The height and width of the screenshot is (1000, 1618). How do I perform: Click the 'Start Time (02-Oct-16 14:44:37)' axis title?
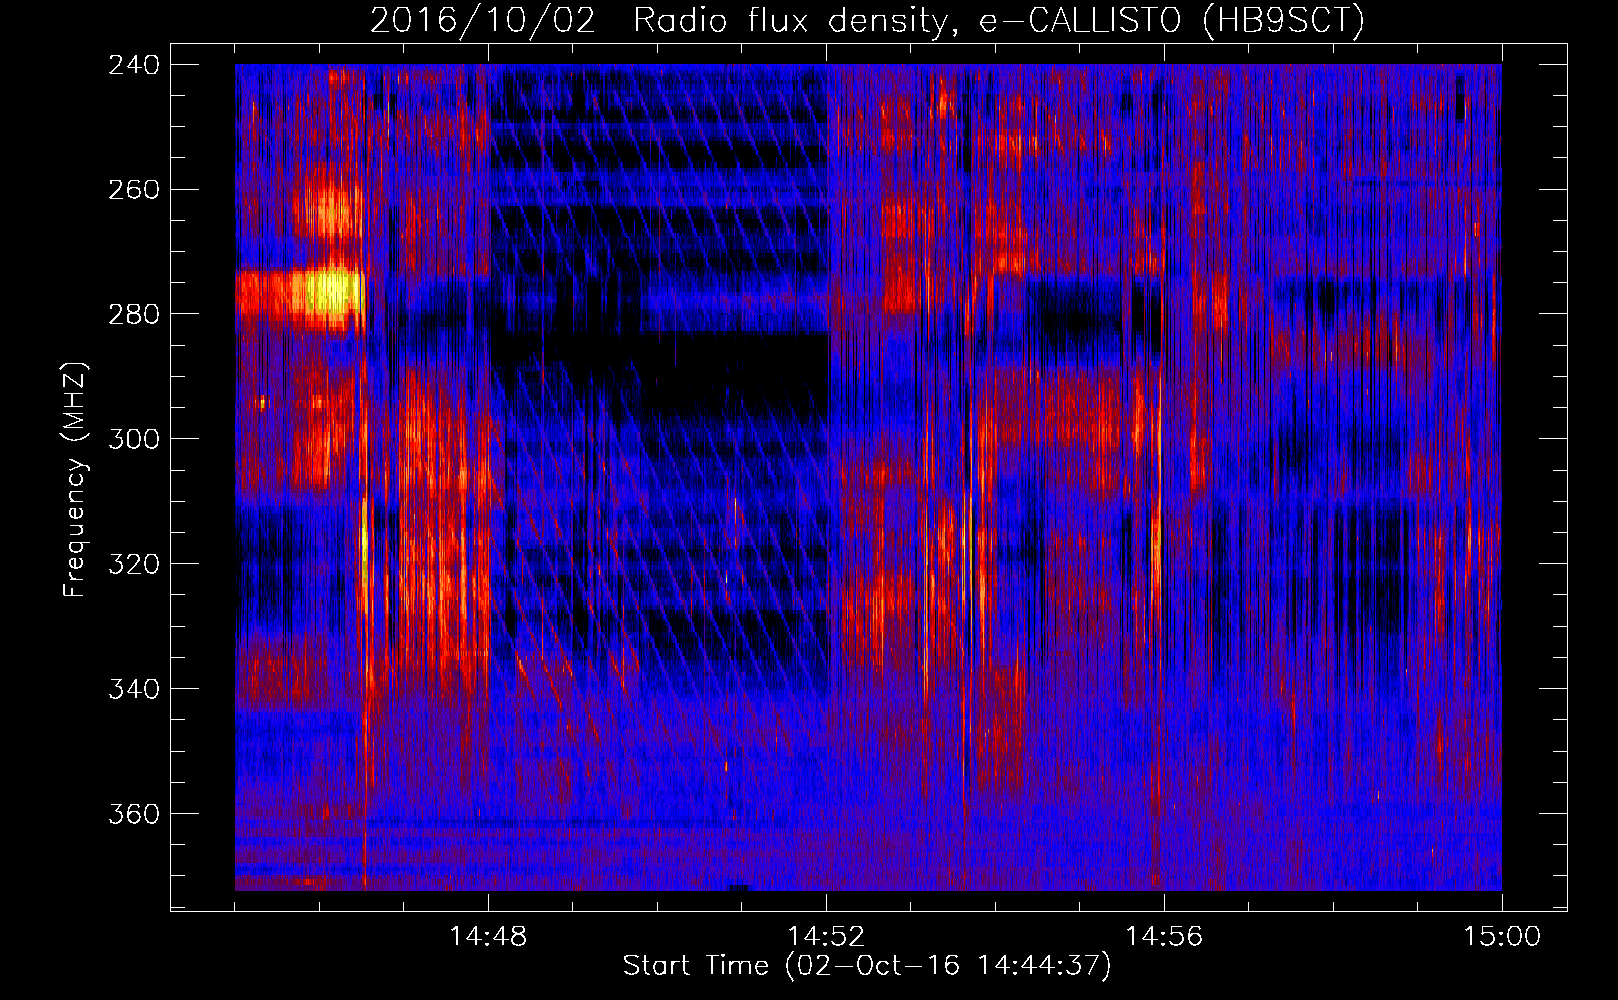coord(867,966)
